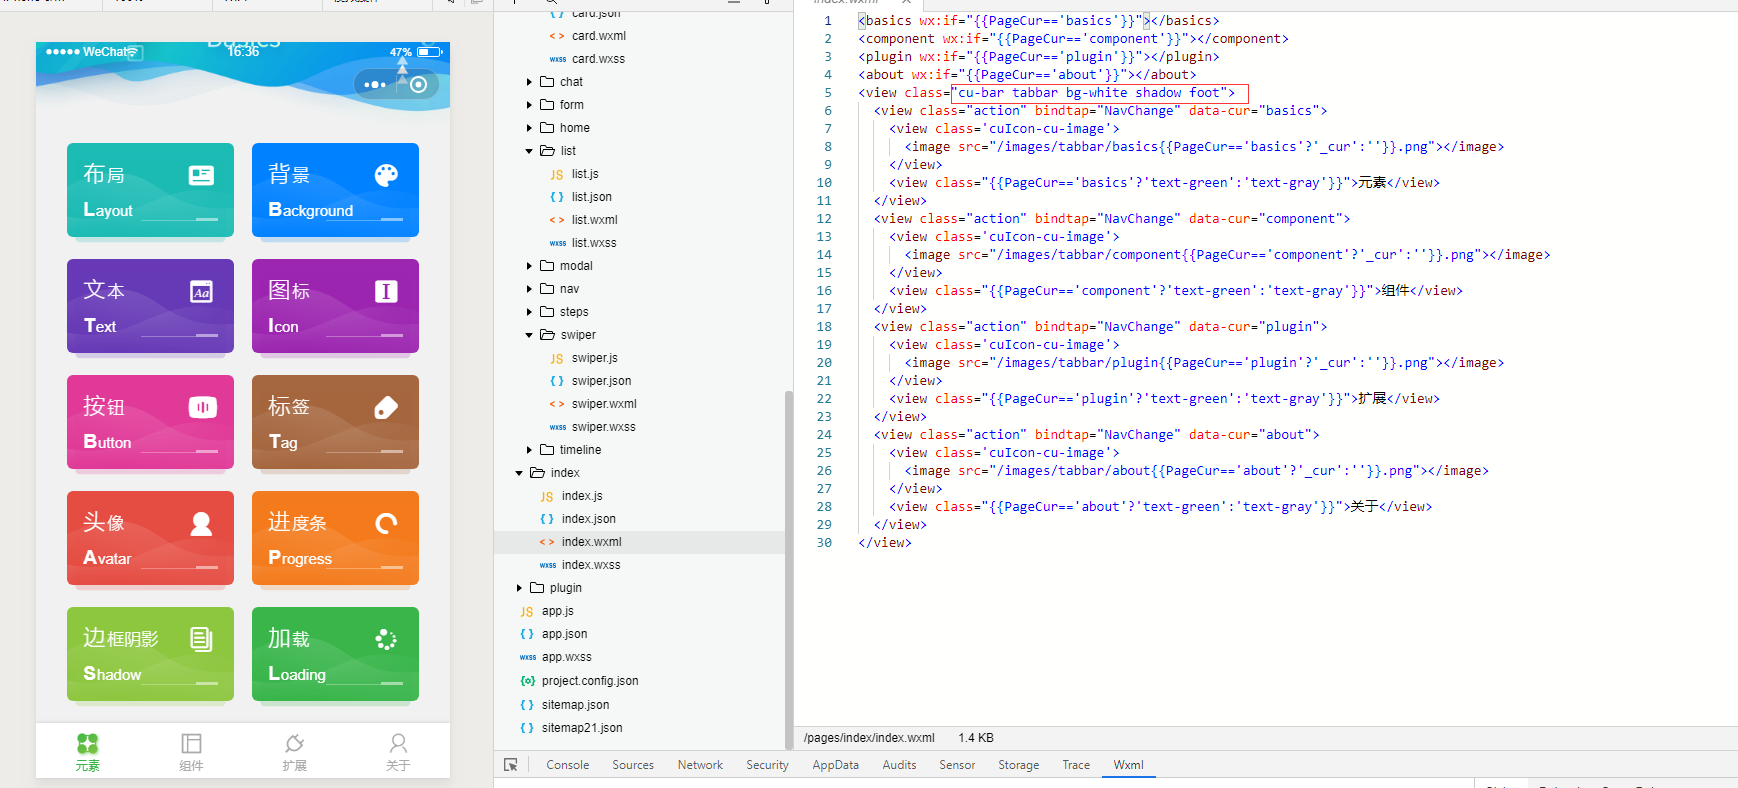Switch to the Trace tab
Viewport: 1738px width, 788px height.
pos(1076,765)
